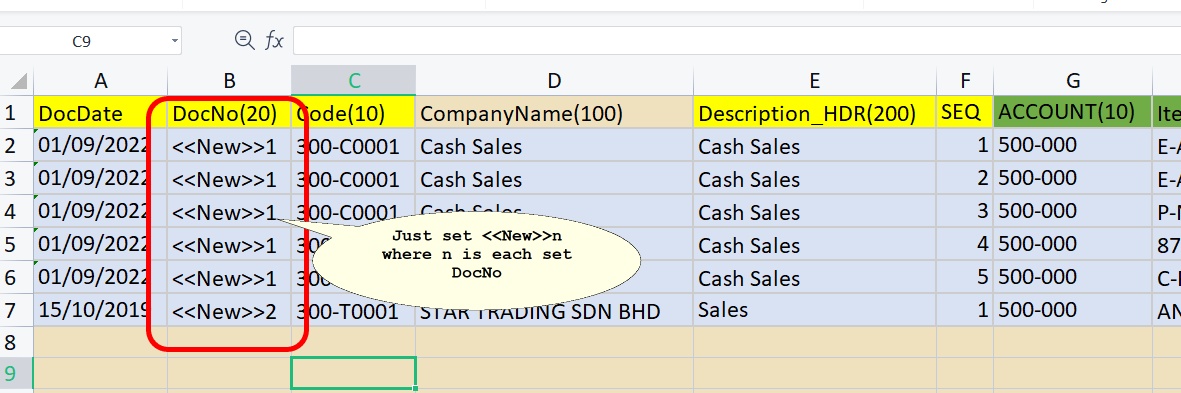Click the SEQ header cell
The width and height of the screenshot is (1181, 393).
point(965,112)
